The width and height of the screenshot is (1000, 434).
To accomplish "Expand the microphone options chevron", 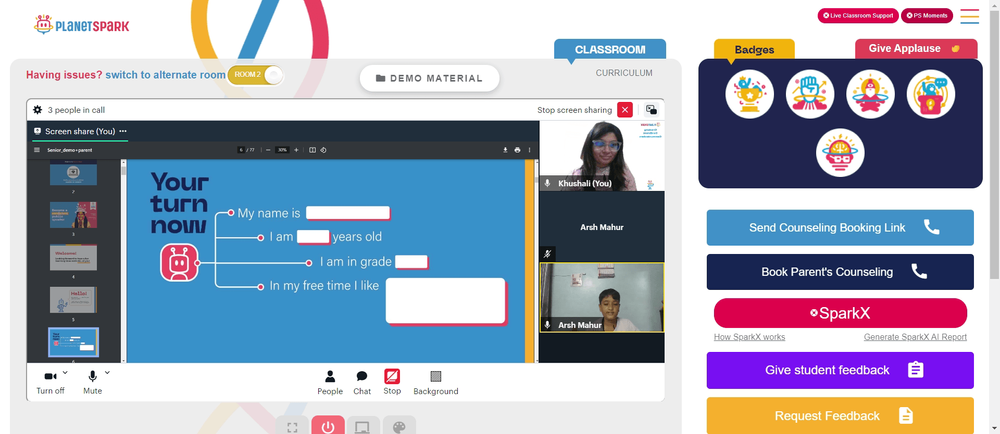I will click(x=107, y=372).
